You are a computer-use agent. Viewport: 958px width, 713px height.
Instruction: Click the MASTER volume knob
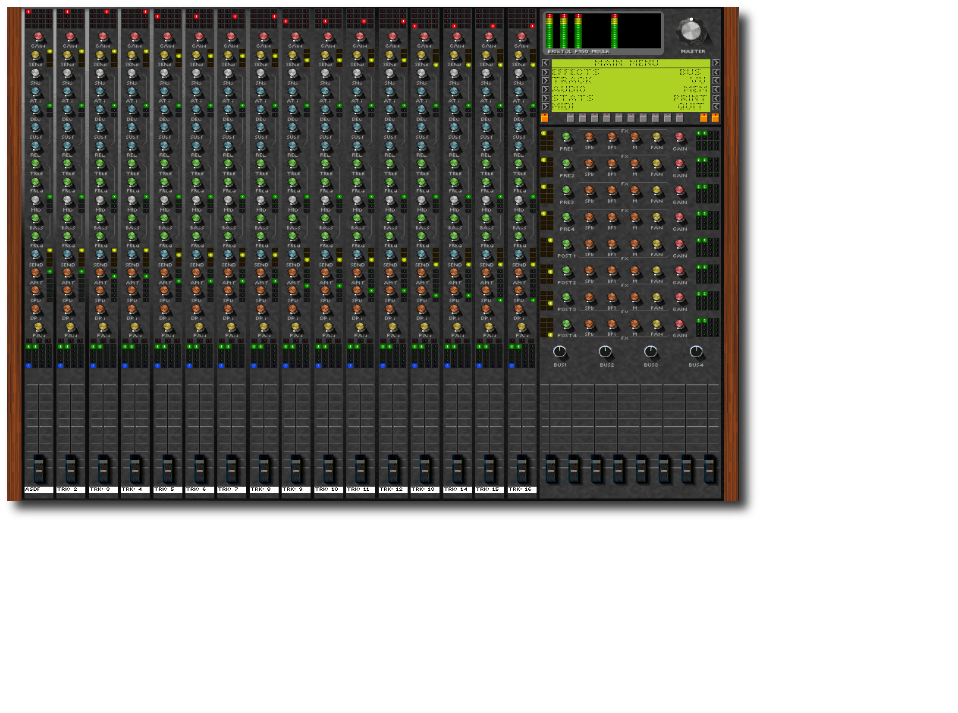pos(690,31)
